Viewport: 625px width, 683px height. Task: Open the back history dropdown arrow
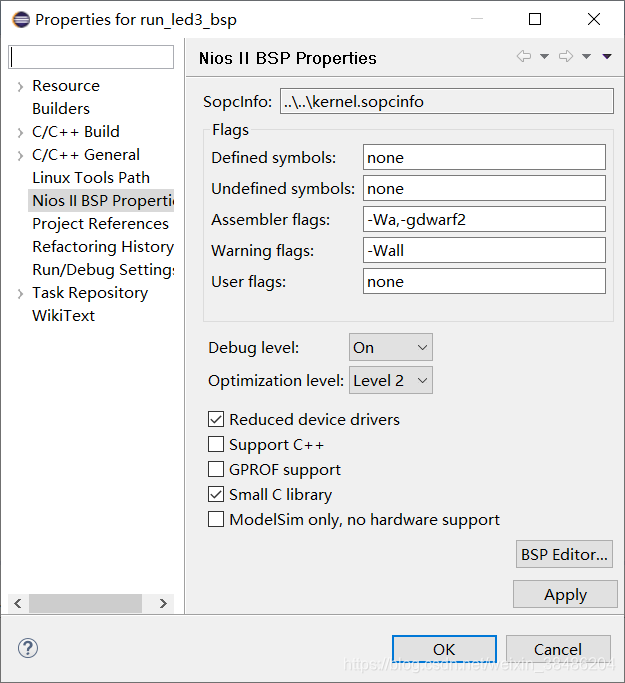point(544,56)
